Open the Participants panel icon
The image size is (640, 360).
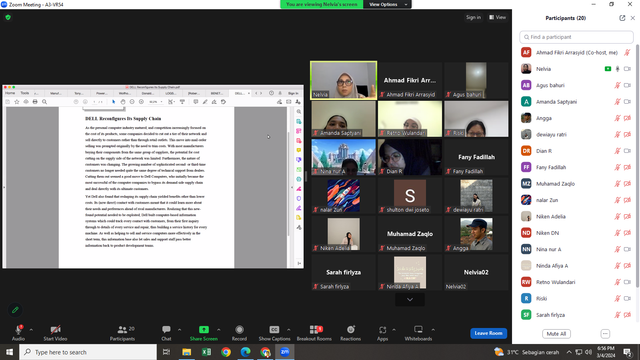pyautogui.click(x=122, y=330)
